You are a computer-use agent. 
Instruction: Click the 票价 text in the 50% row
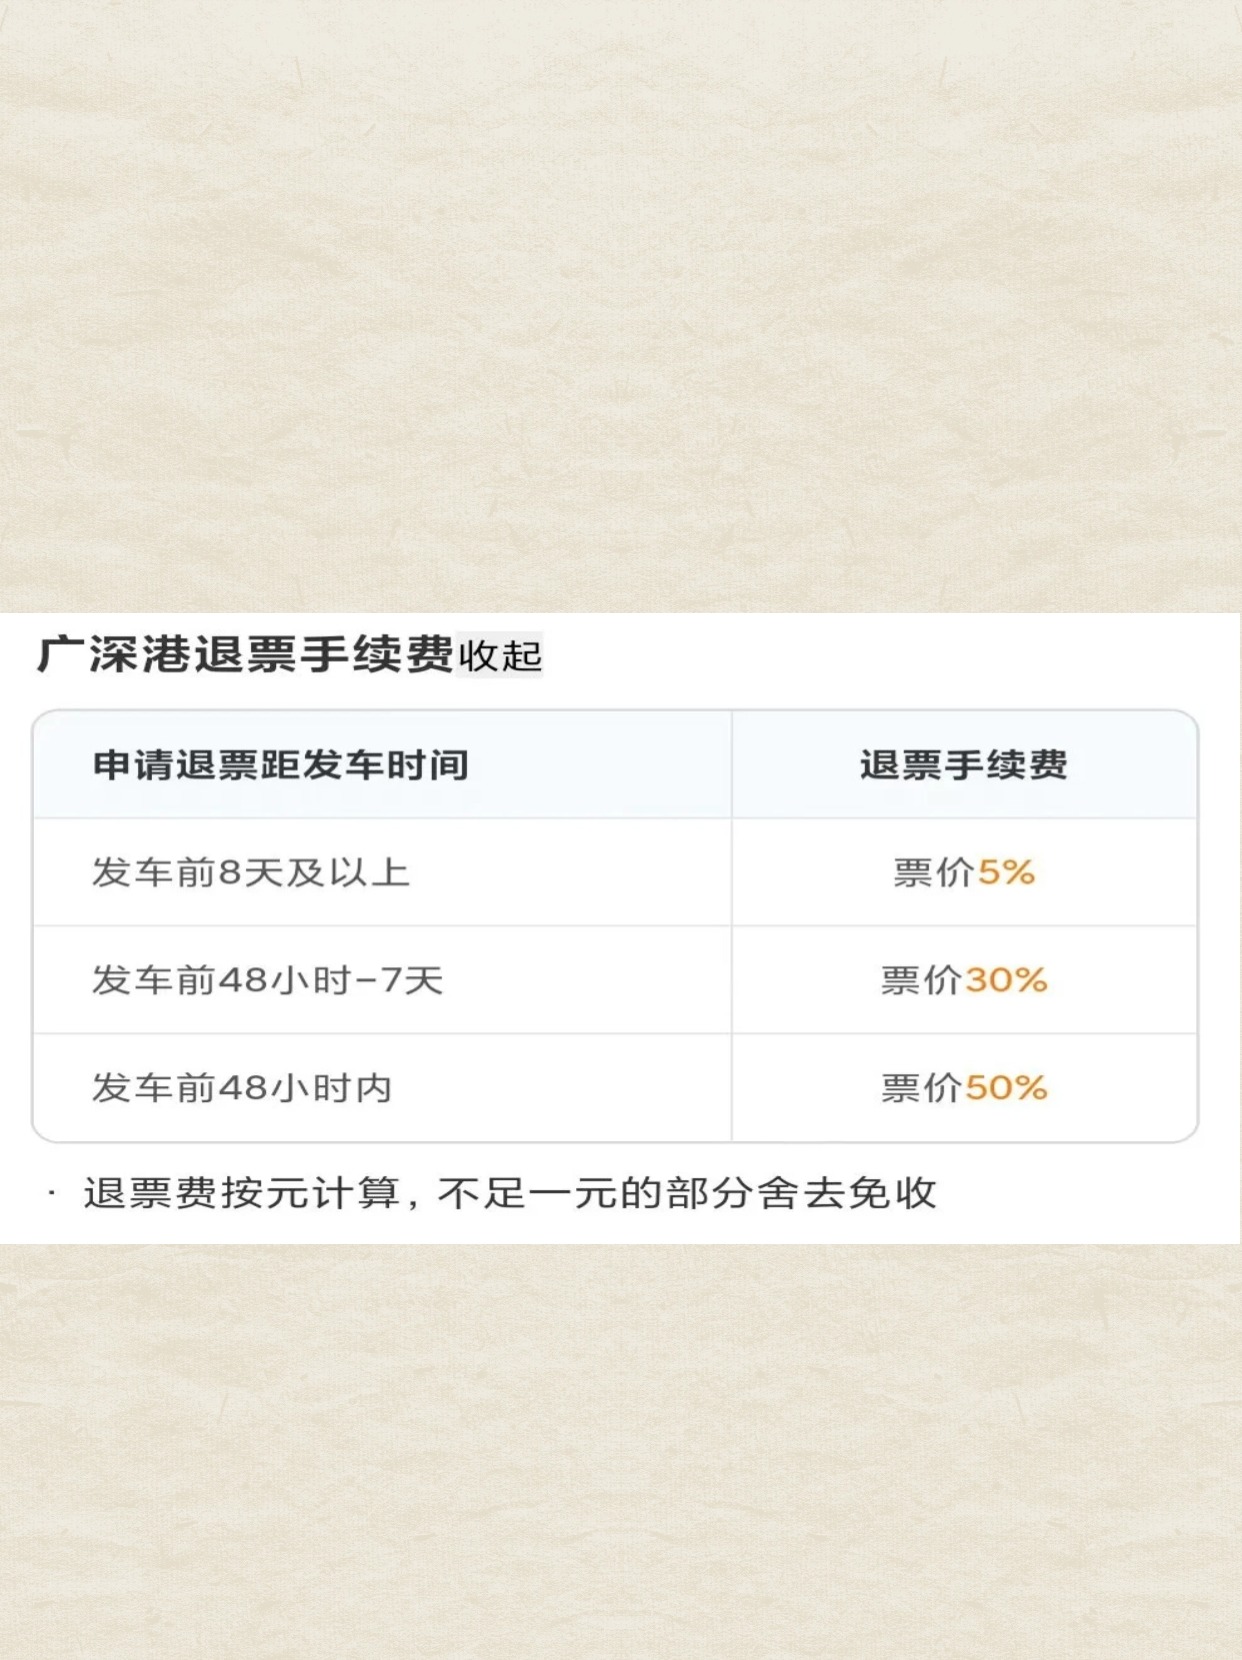pyautogui.click(x=921, y=1088)
